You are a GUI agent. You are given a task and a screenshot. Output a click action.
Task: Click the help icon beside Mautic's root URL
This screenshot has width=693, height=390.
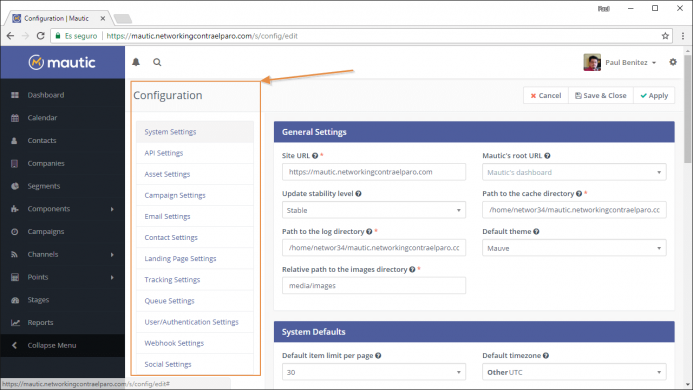tap(547, 156)
